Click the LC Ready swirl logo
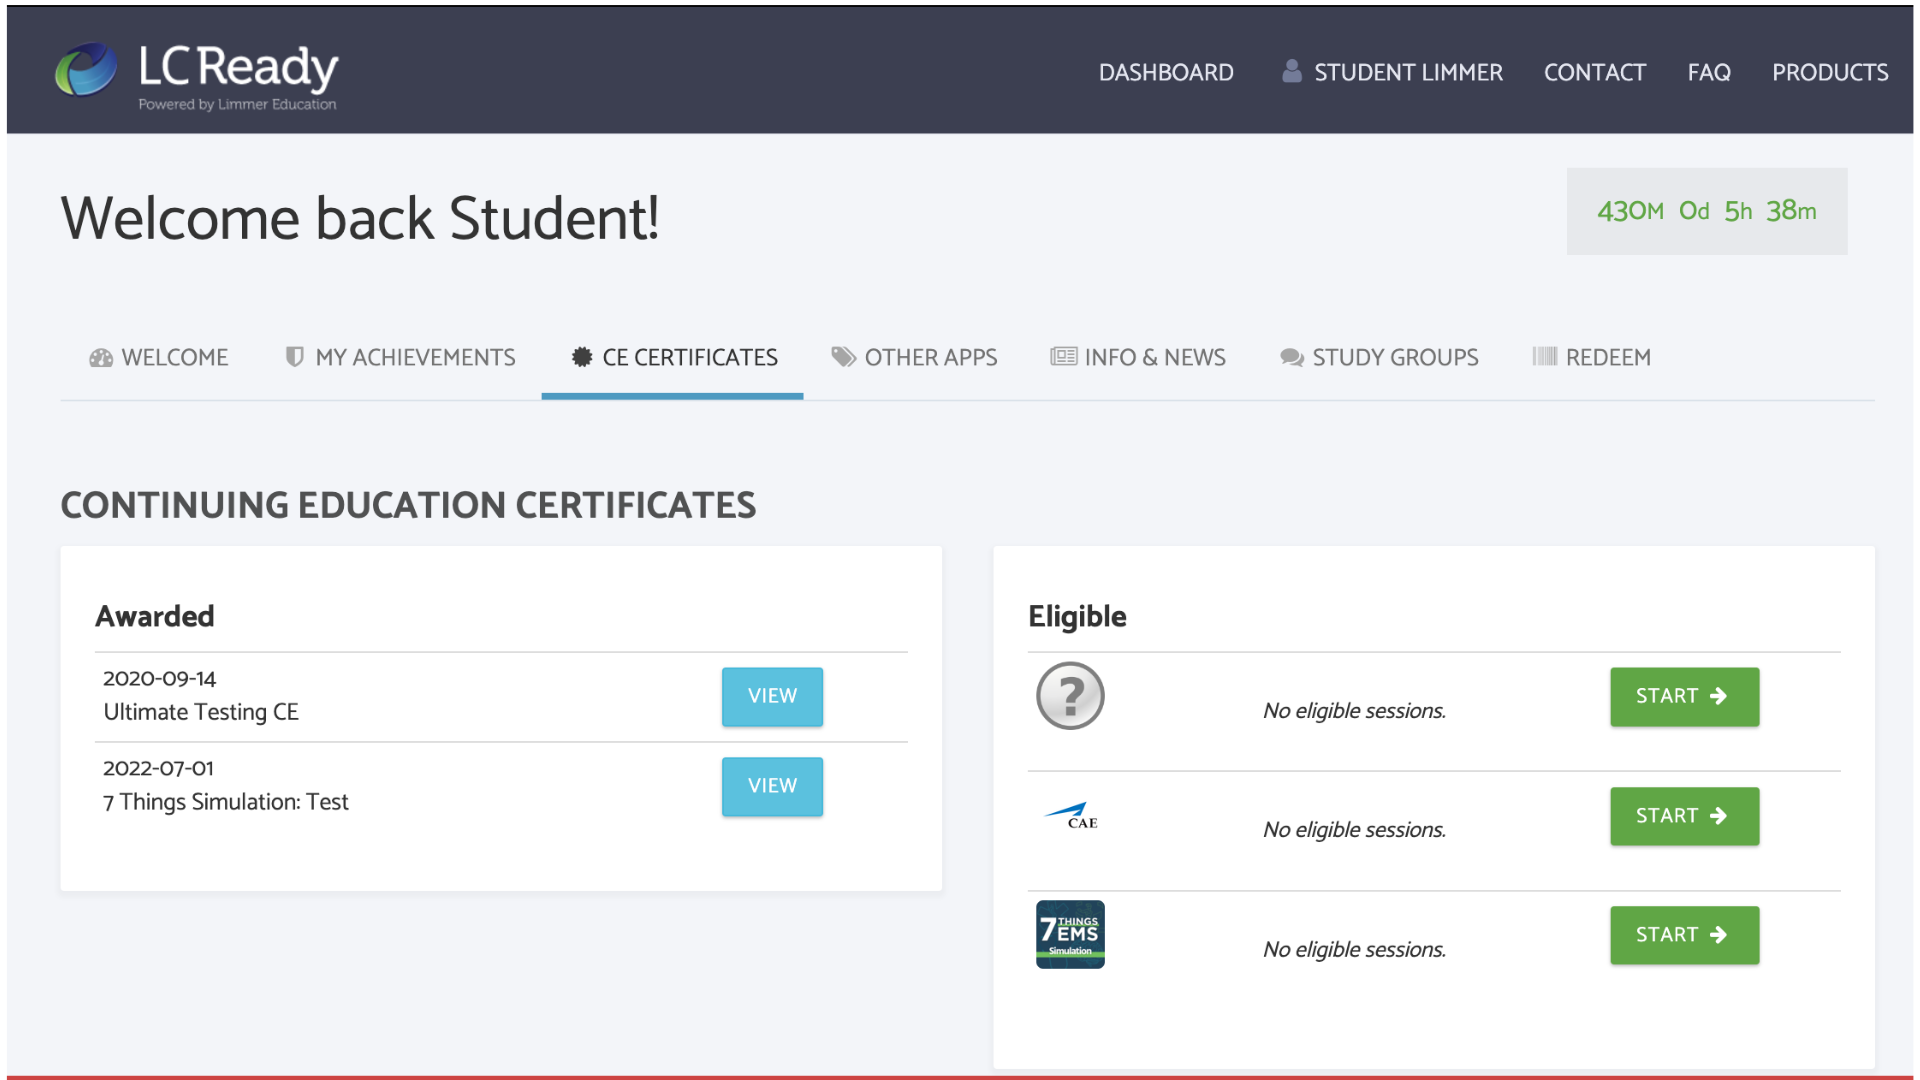Viewport: 1920px width, 1080px height. 86,70
